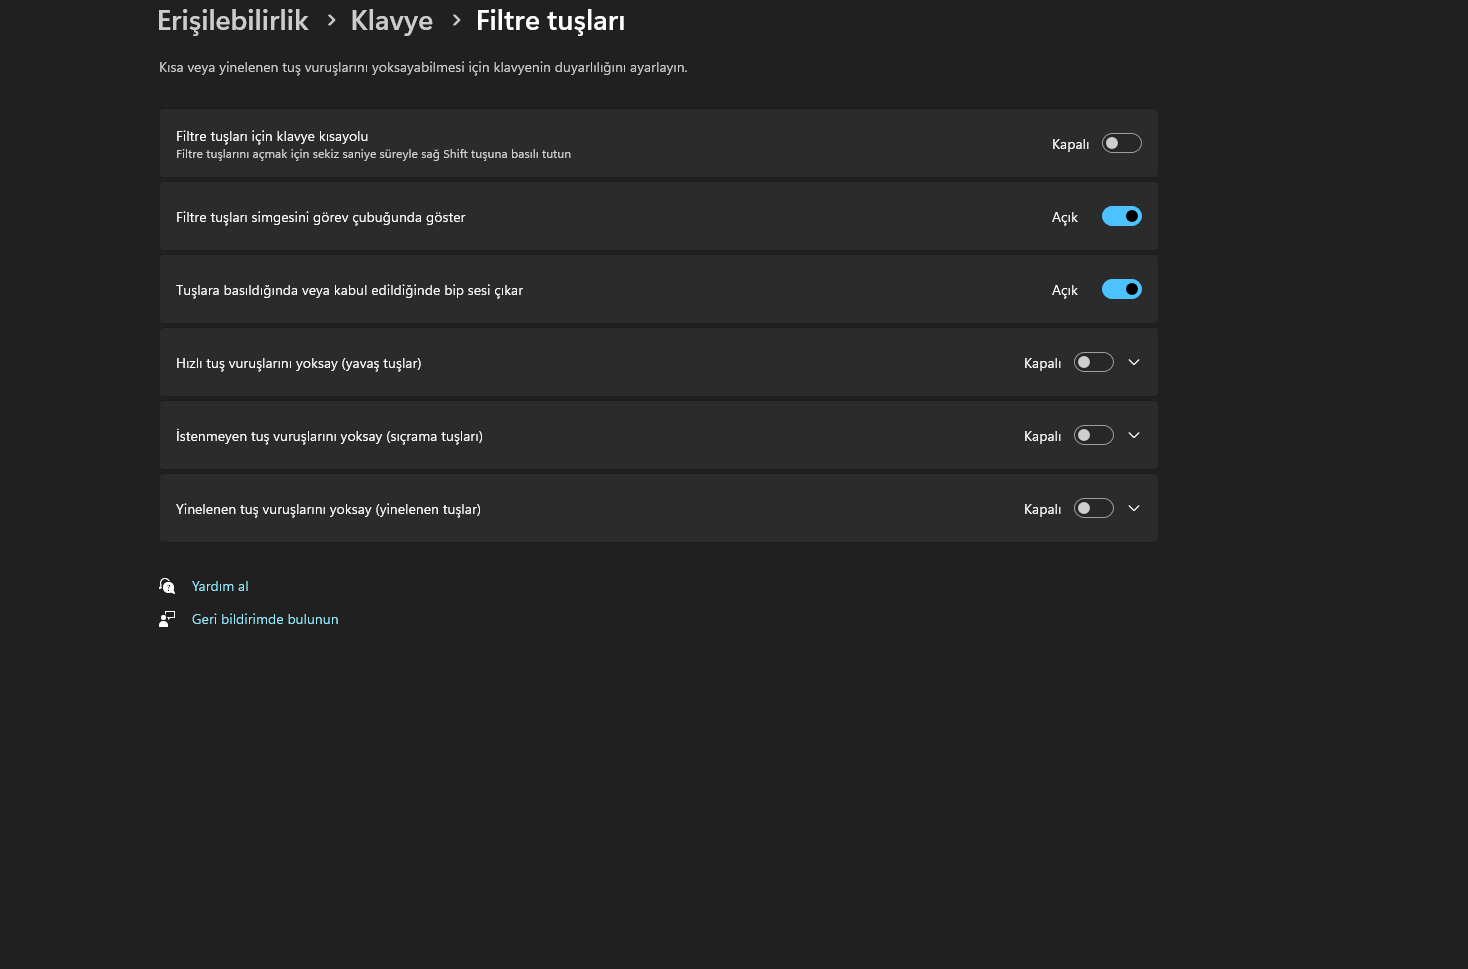Image resolution: width=1468 pixels, height=969 pixels.
Task: Expand the yavaş tuşlar settings chevron
Action: pyautogui.click(x=1134, y=362)
